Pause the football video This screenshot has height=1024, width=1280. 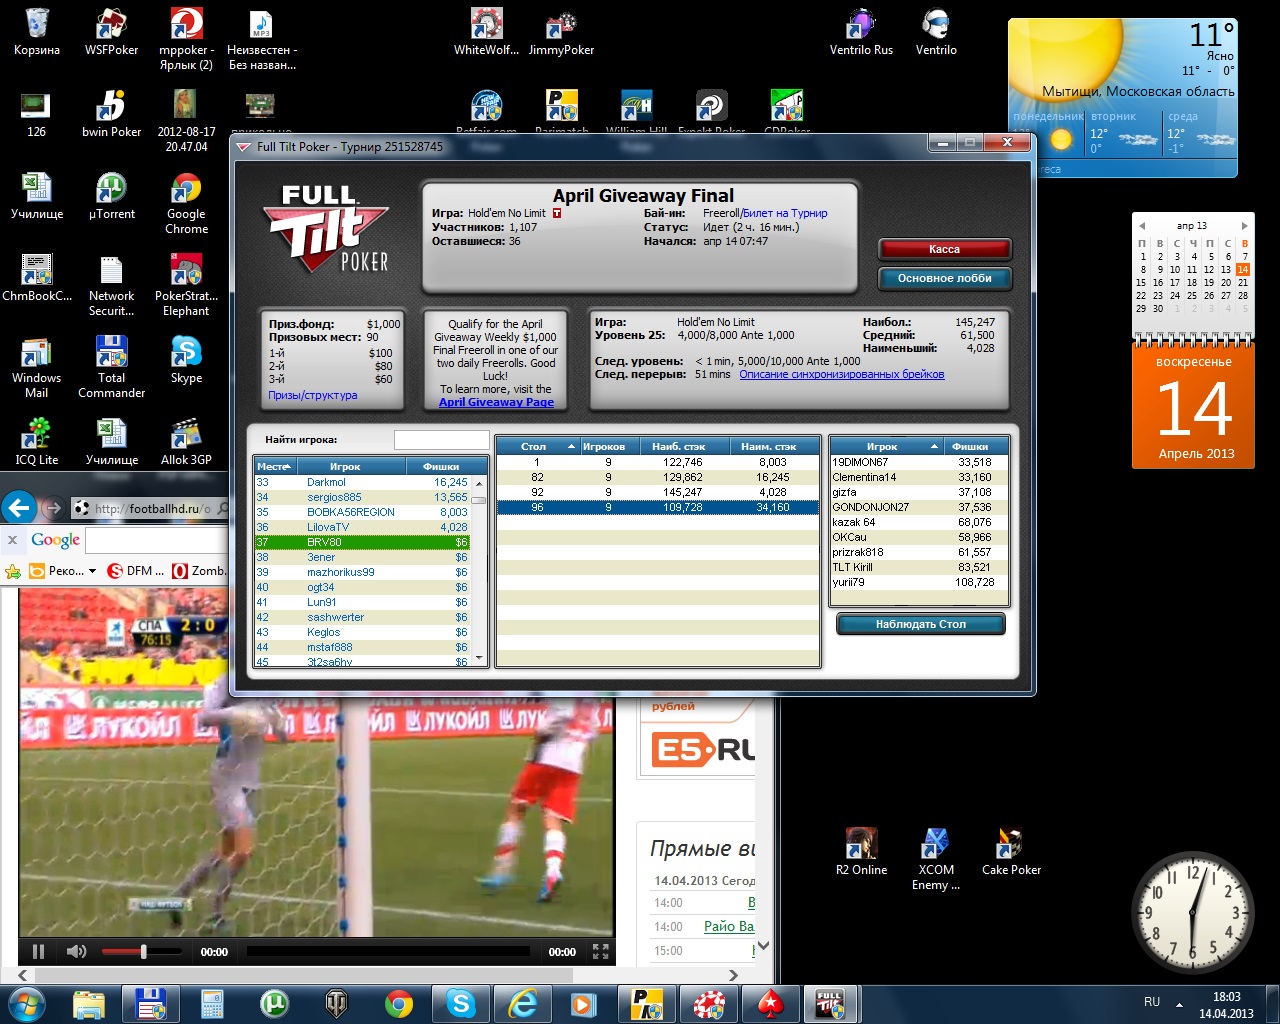pyautogui.click(x=38, y=952)
